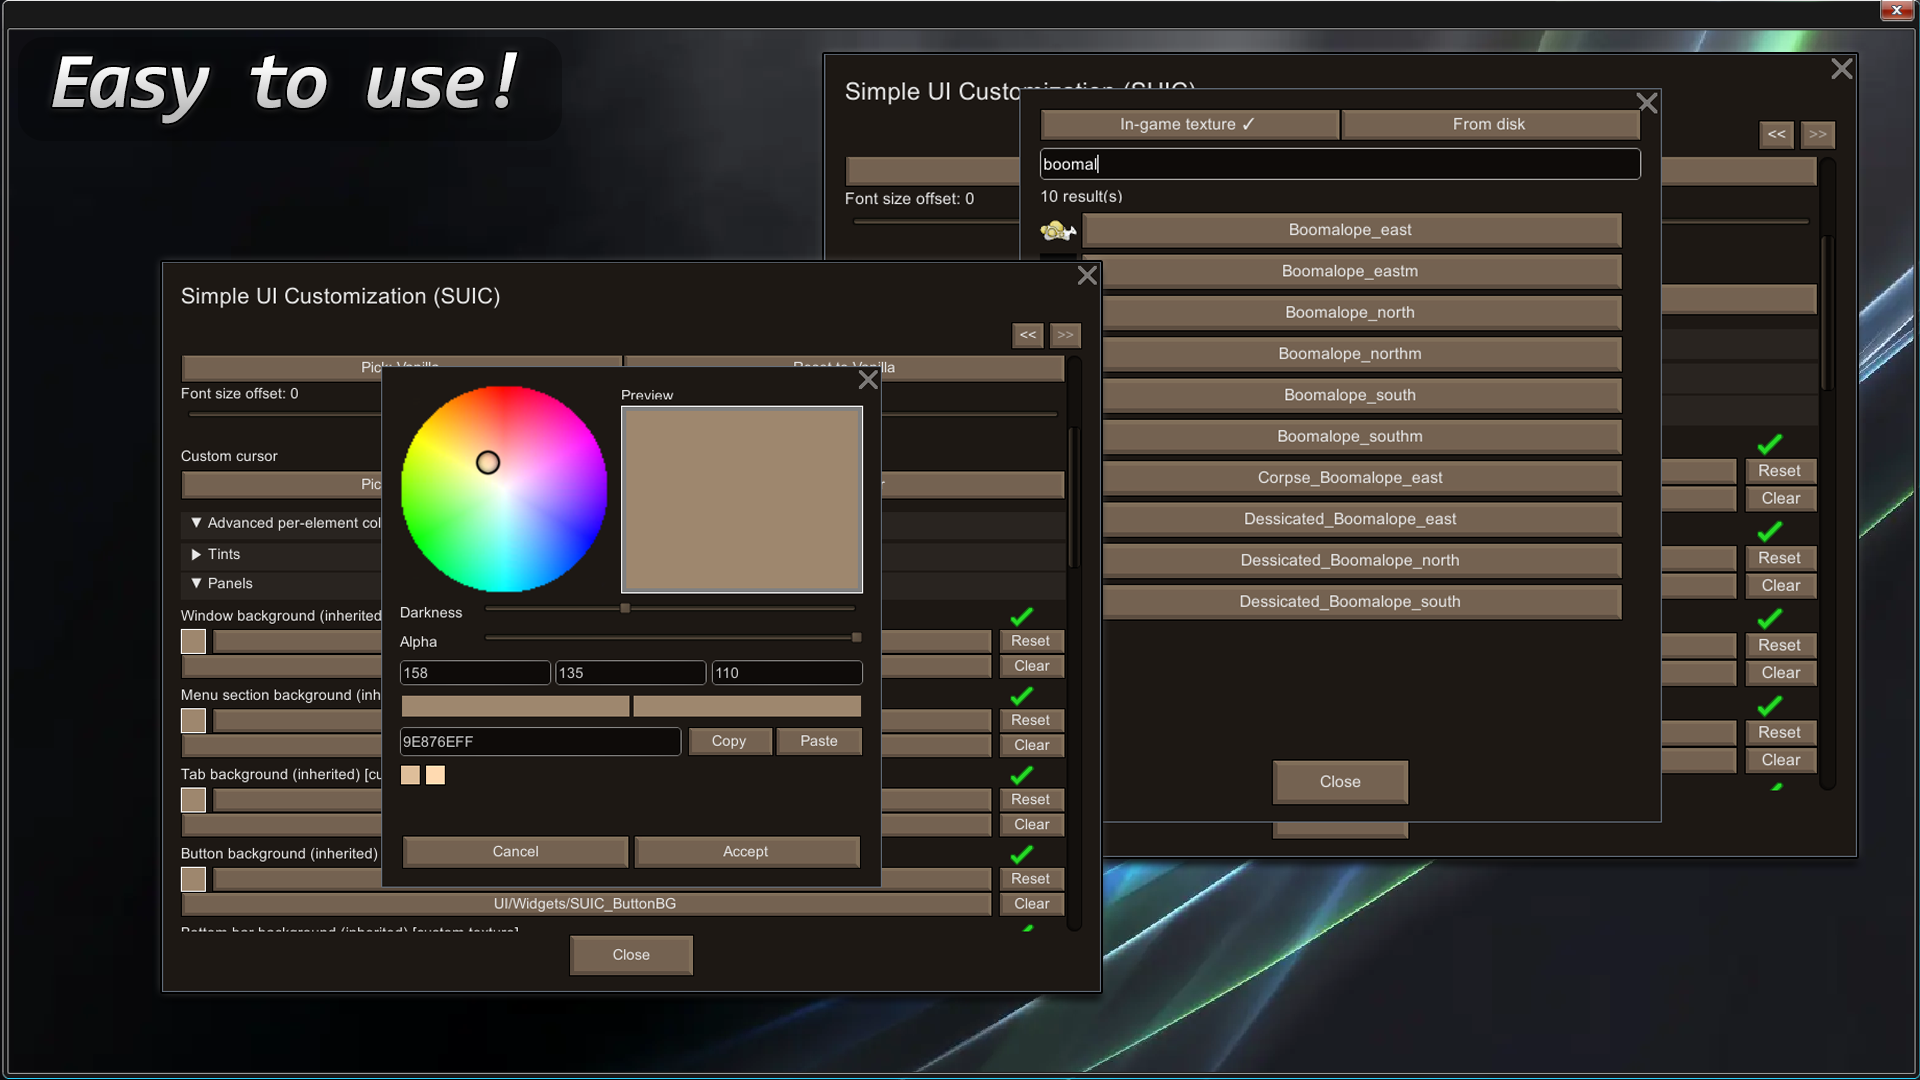
Task: Click green checkmark for Window background row
Action: coord(1022,616)
